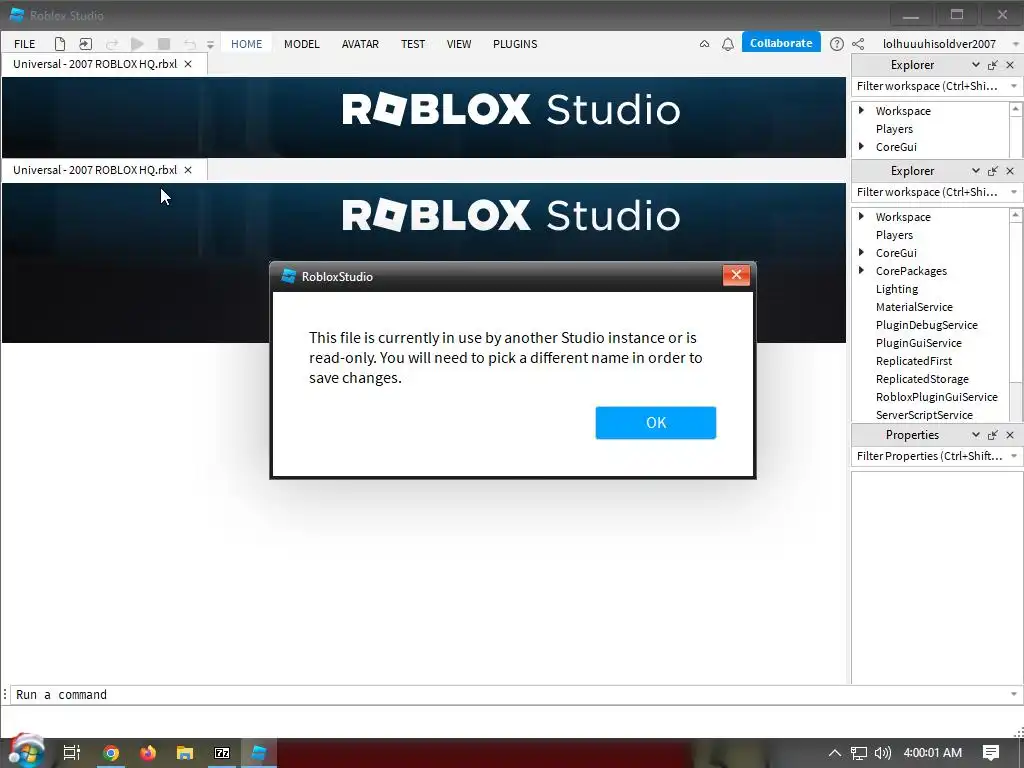Open the Properties panel options chevron
1024x768 pixels.
(x=976, y=435)
